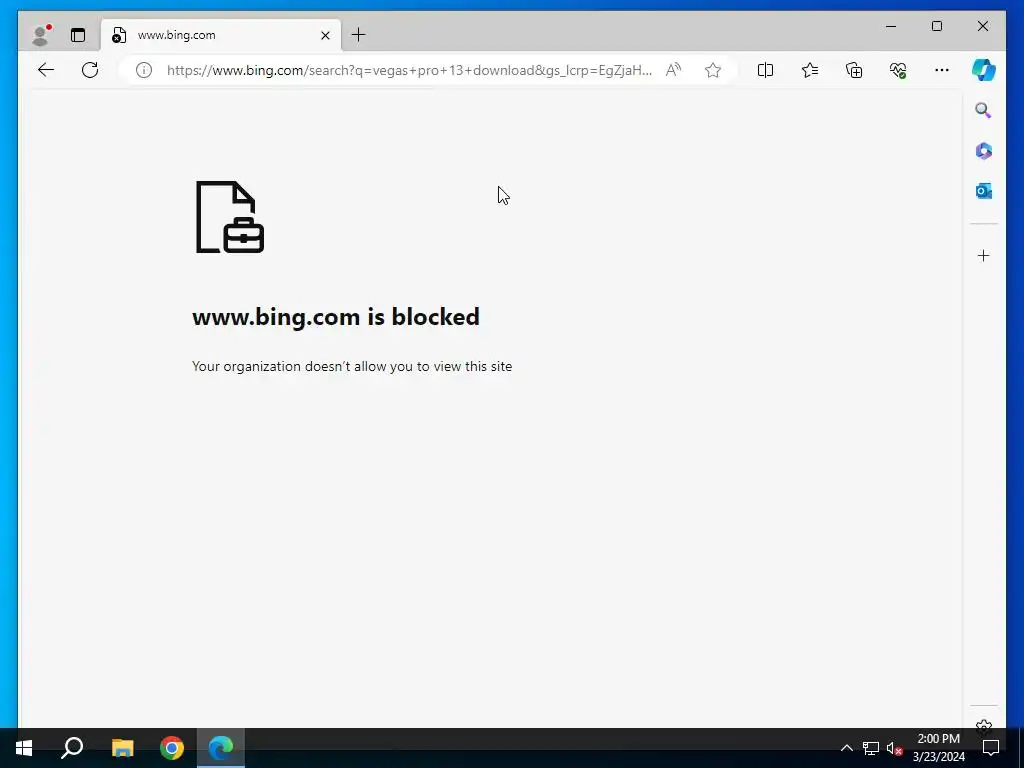Open the Edge profile icon
The height and width of the screenshot is (768, 1024).
coord(41,35)
